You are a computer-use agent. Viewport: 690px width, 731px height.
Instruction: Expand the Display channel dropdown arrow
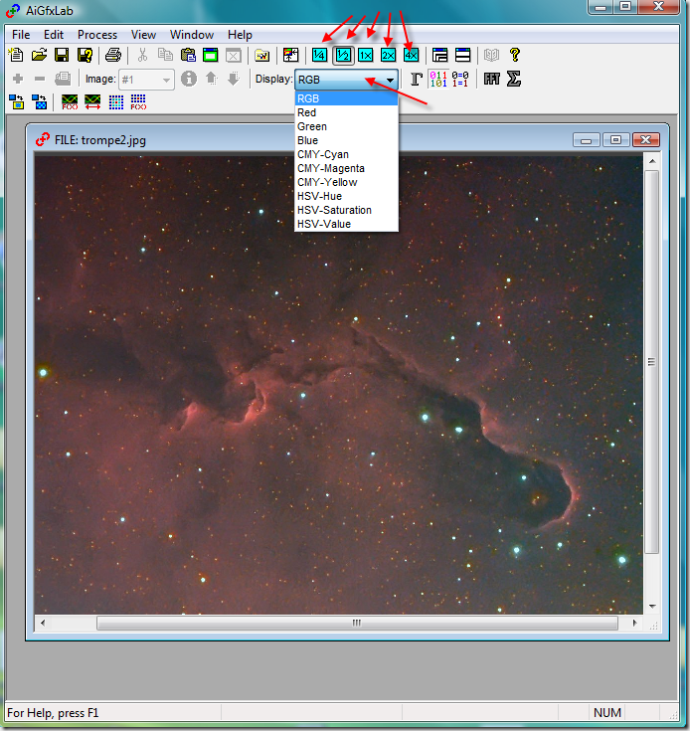389,79
